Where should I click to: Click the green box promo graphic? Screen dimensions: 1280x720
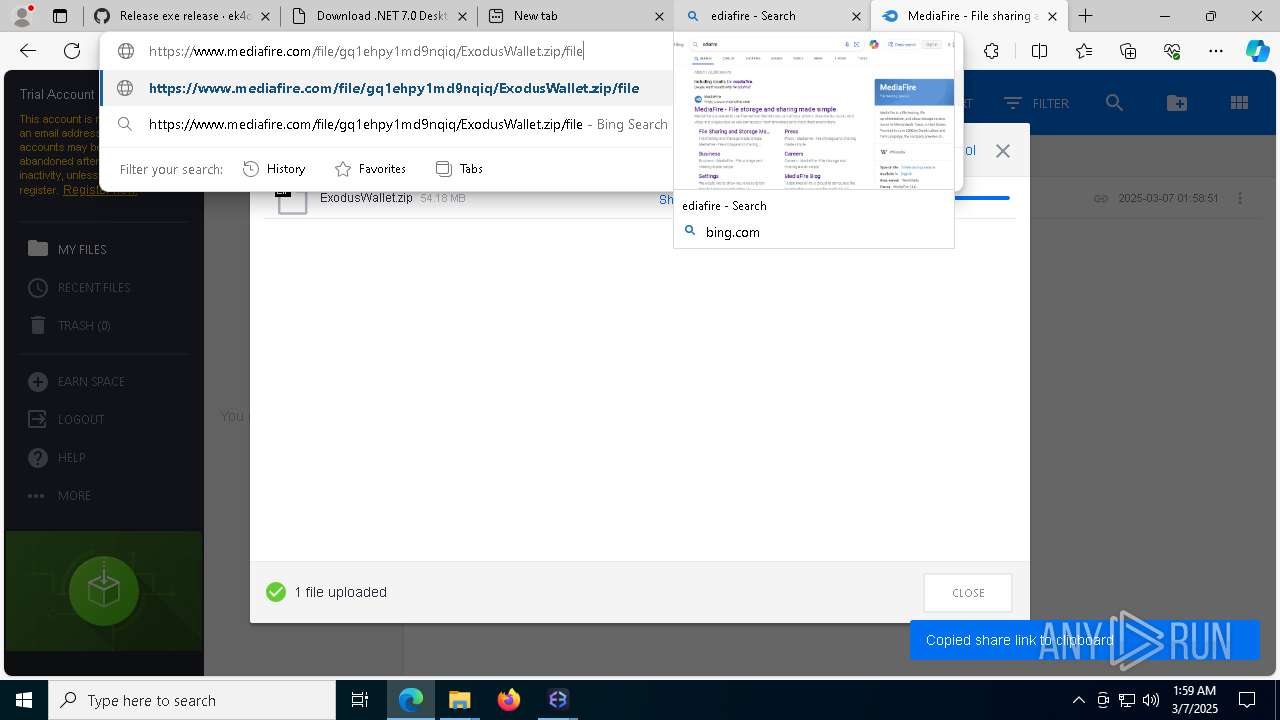pos(104,591)
